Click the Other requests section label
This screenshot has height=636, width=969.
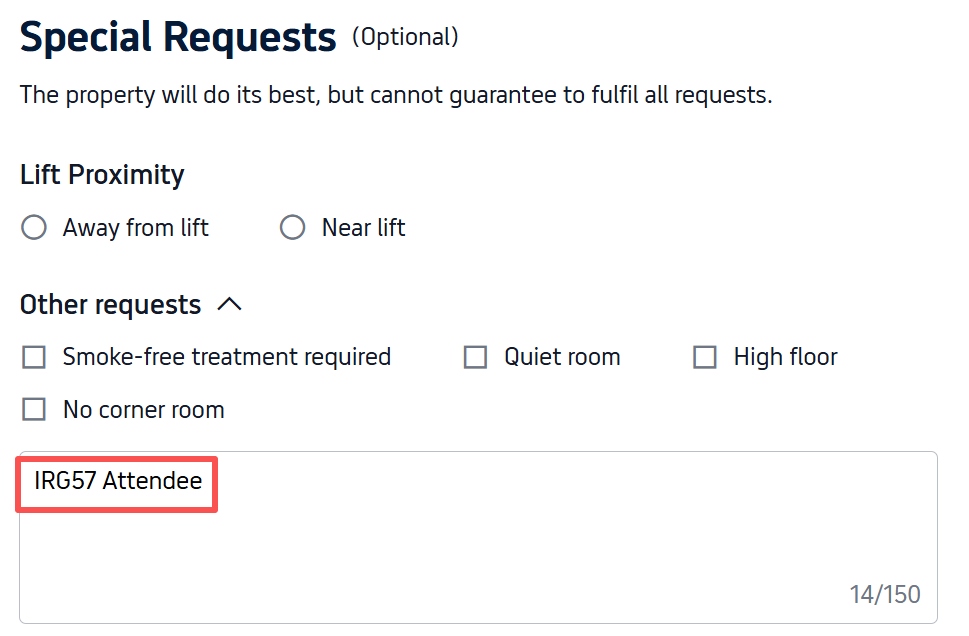click(x=110, y=304)
